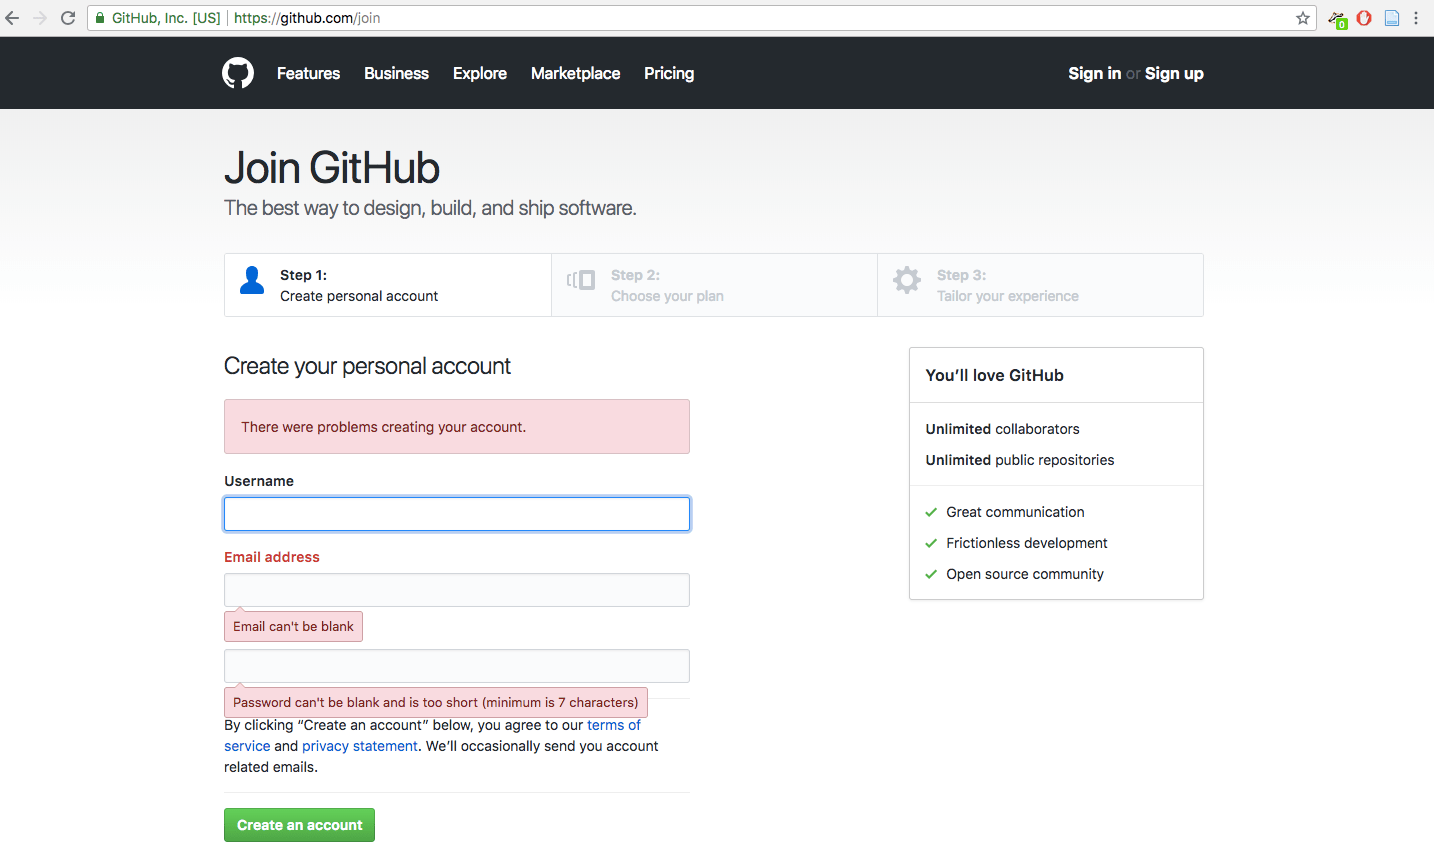
Task: Click the green lock security icon
Action: pyautogui.click(x=100, y=18)
